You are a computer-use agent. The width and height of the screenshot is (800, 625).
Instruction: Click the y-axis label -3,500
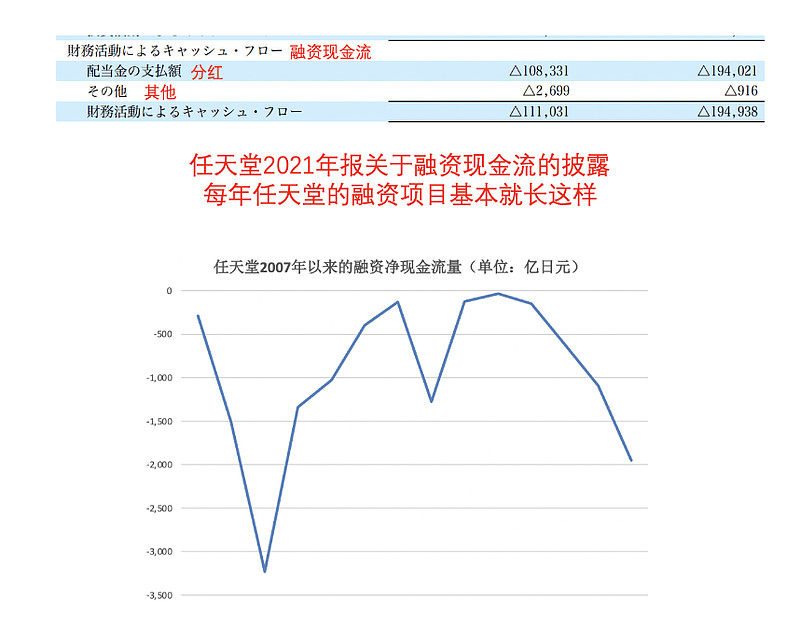pyautogui.click(x=160, y=595)
